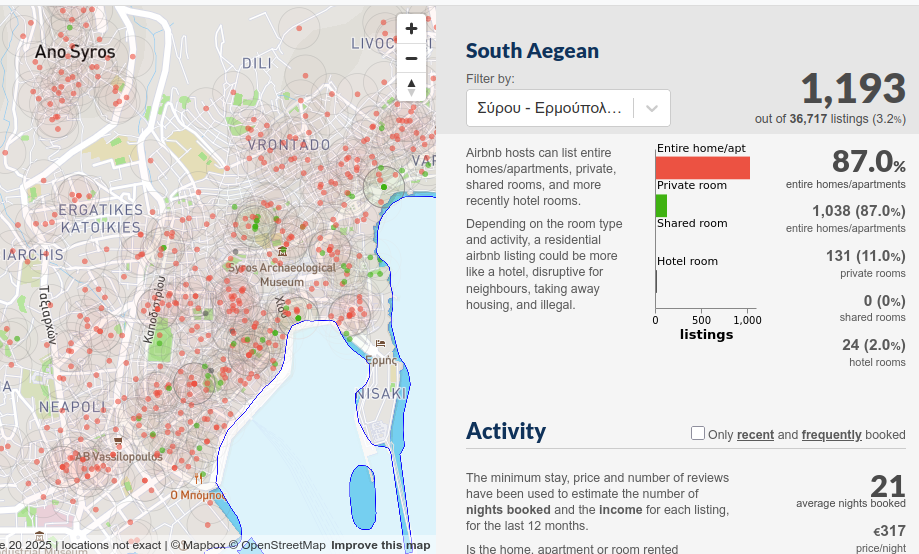The height and width of the screenshot is (554, 919).
Task: Click the South Aegean heading
Action: 532,51
